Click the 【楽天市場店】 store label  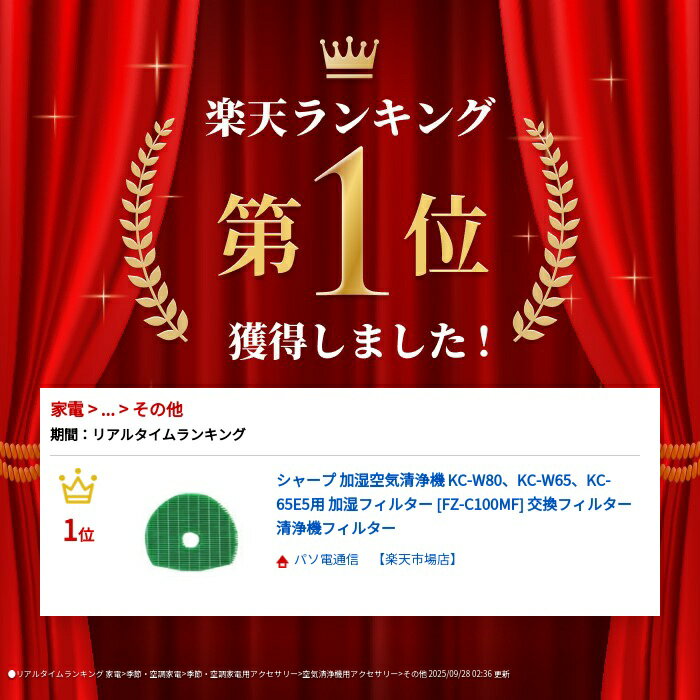pyautogui.click(x=418, y=560)
